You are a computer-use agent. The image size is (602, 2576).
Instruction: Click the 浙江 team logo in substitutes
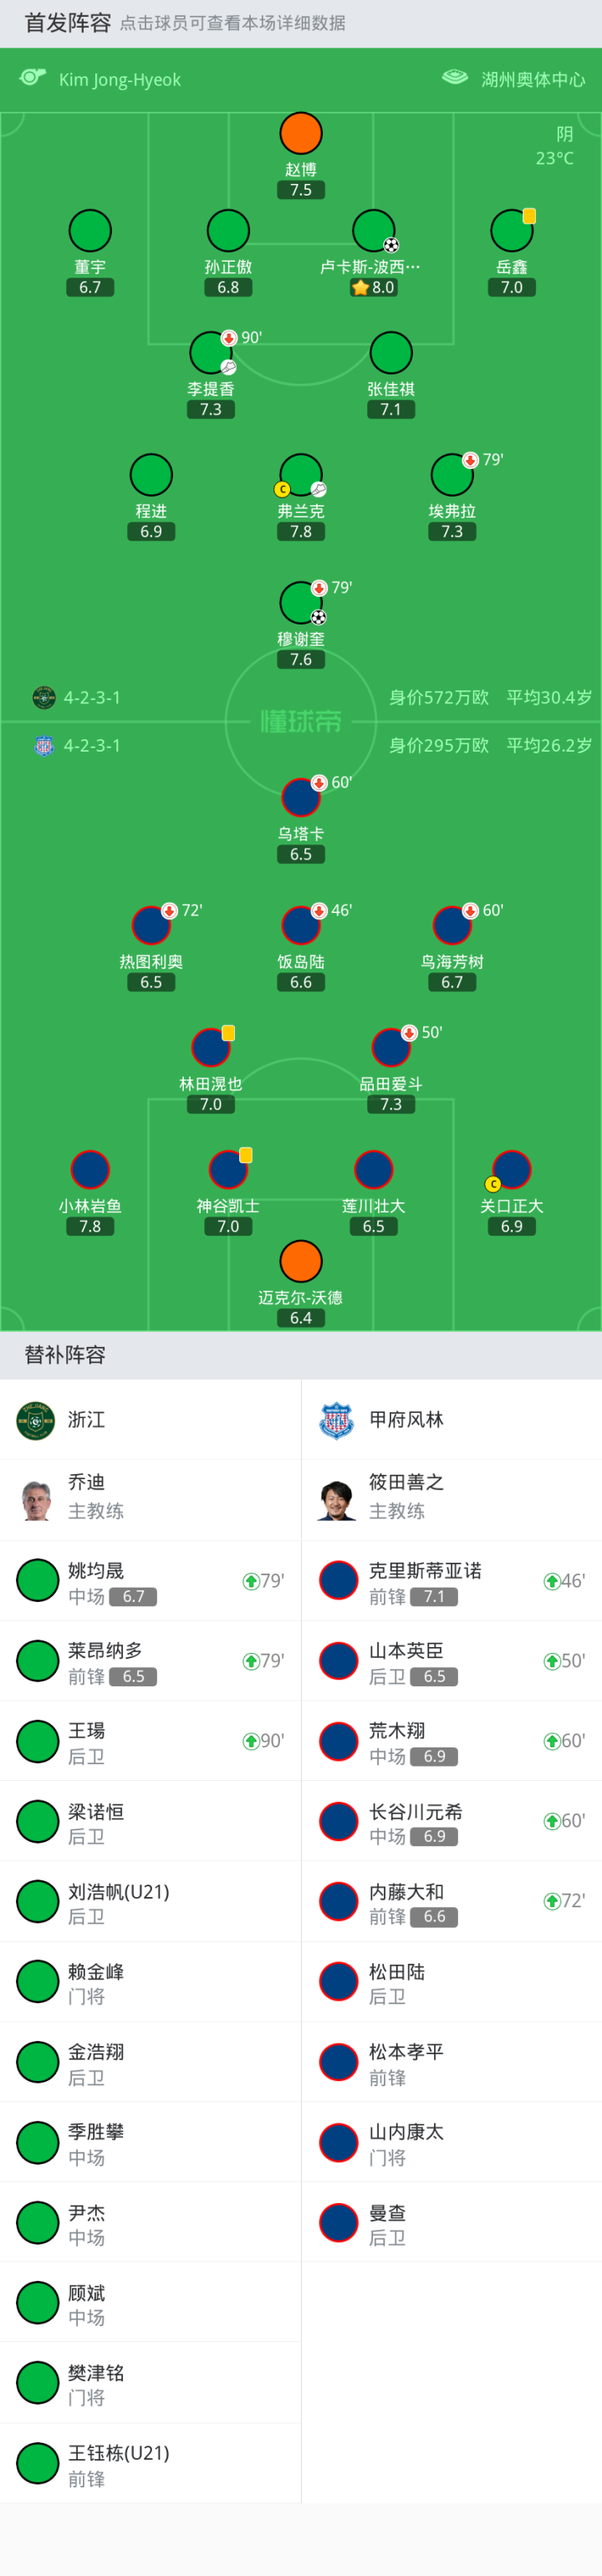tap(36, 1420)
